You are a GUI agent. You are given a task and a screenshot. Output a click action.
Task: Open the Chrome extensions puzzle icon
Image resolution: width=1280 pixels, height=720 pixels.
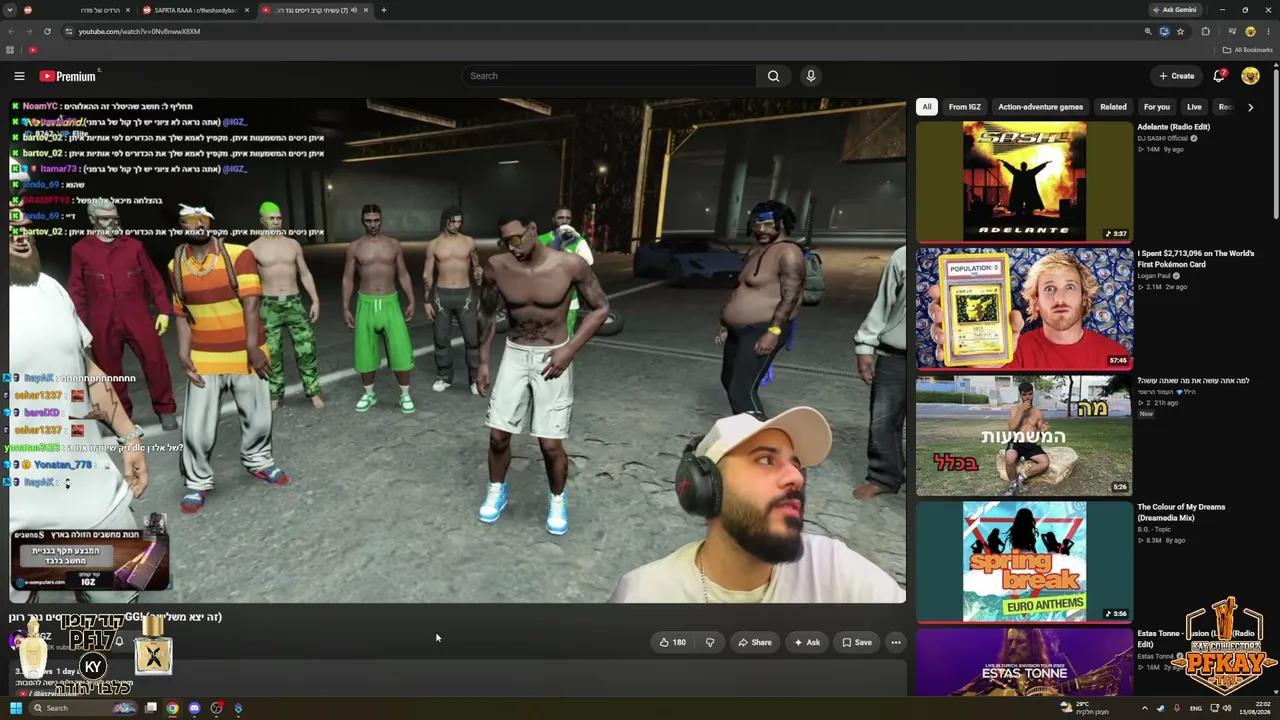click(1205, 31)
